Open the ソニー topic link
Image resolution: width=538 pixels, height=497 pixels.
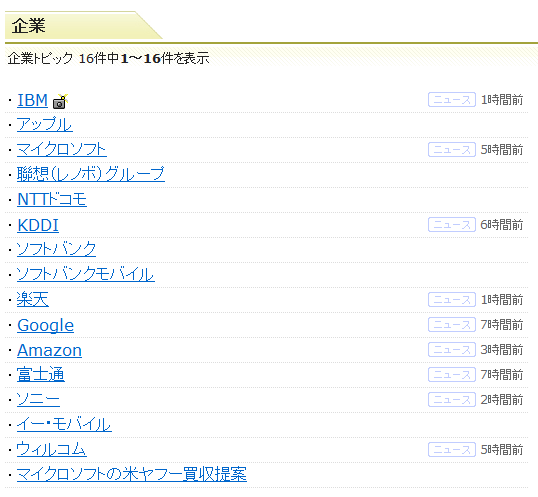(38, 400)
